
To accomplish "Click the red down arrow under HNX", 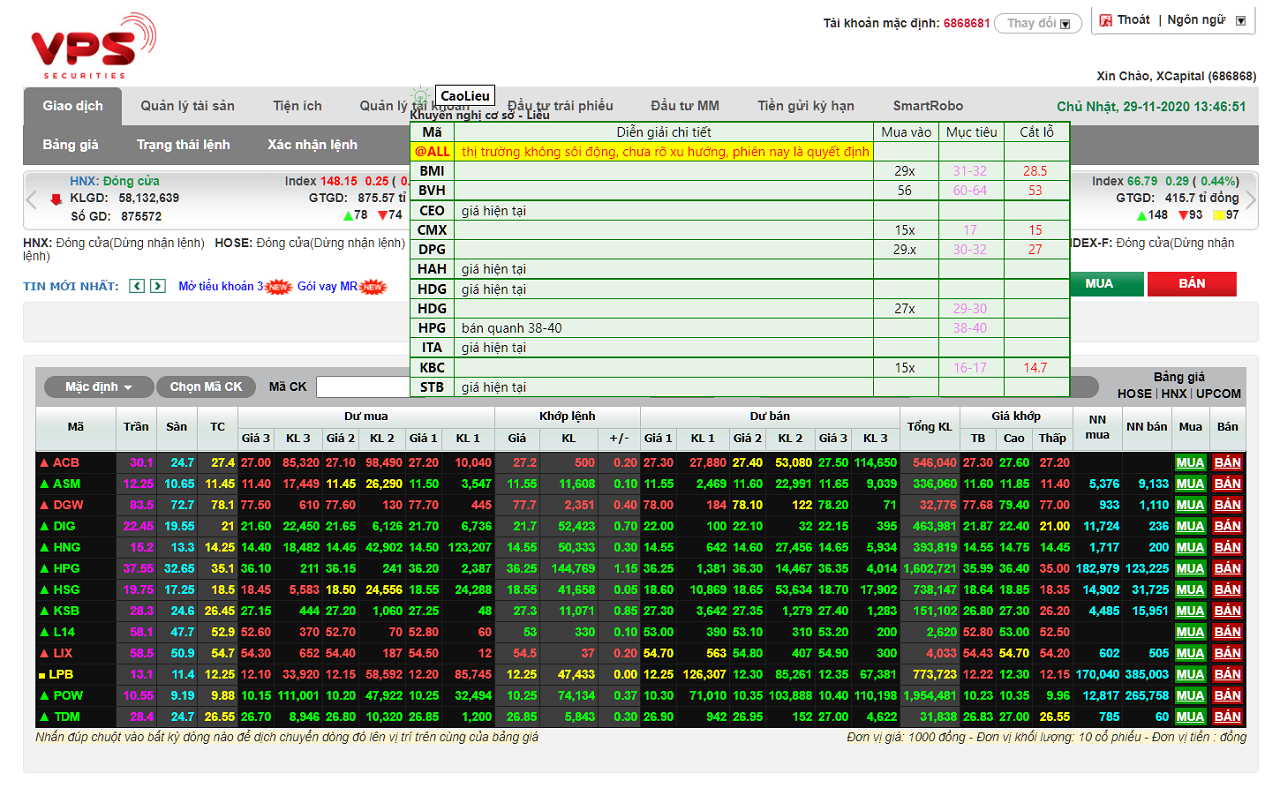I will (56, 199).
